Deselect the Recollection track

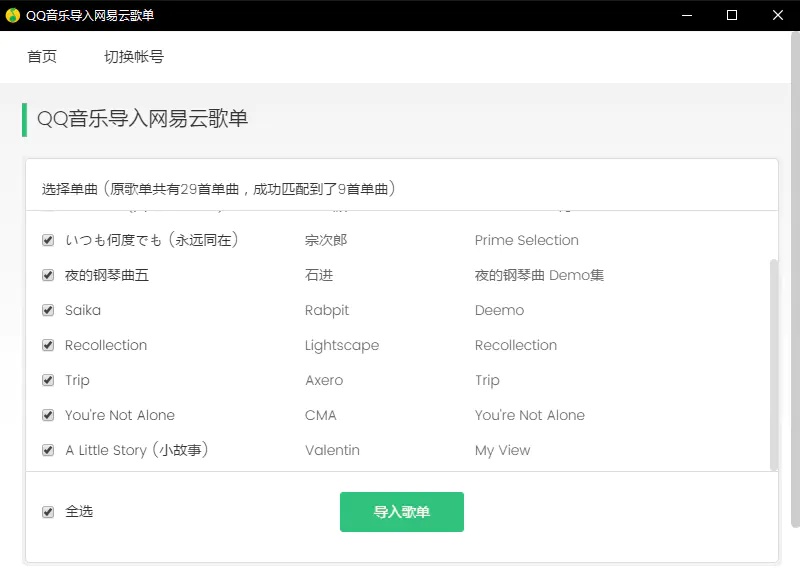coord(48,345)
